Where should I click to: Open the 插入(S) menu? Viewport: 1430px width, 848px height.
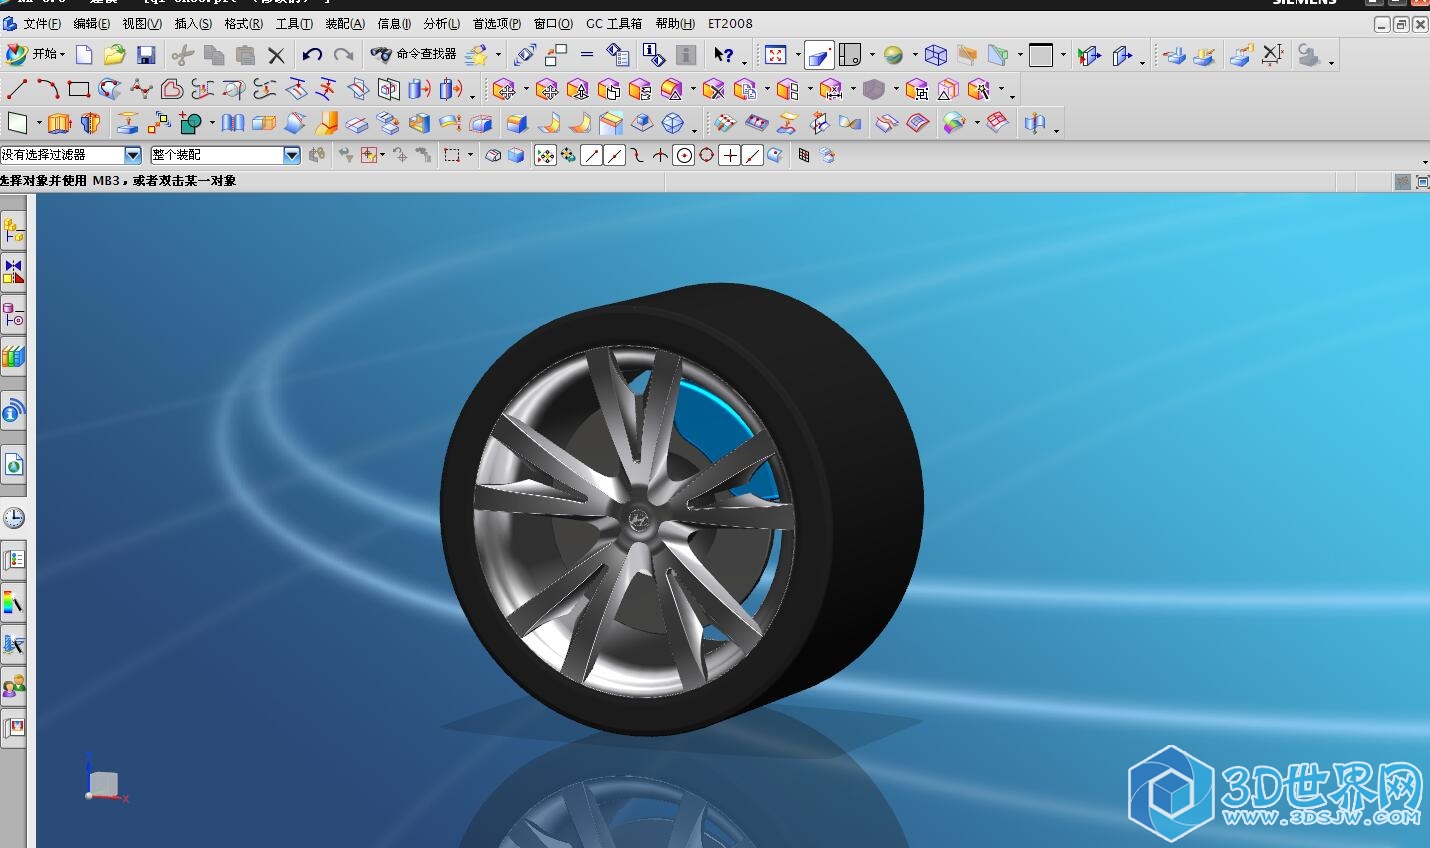(x=192, y=24)
